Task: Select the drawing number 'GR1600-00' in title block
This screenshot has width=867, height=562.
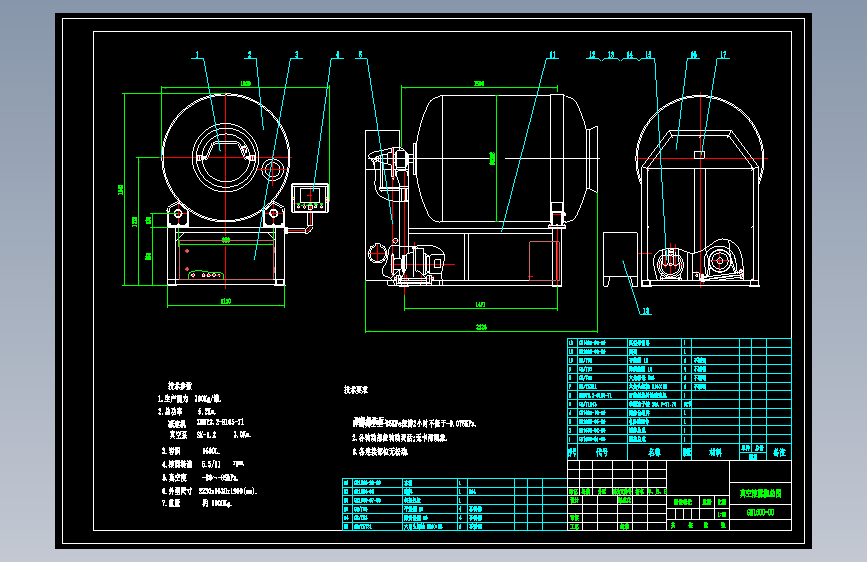Action: click(x=760, y=513)
